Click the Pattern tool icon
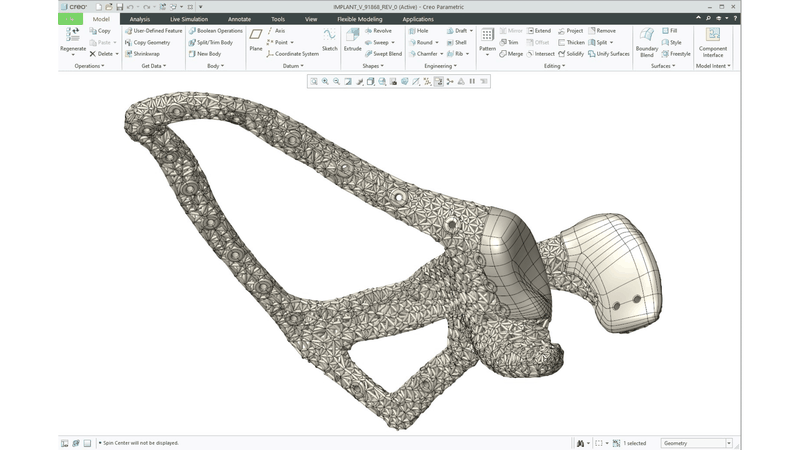800x450 pixels. pyautogui.click(x=487, y=35)
